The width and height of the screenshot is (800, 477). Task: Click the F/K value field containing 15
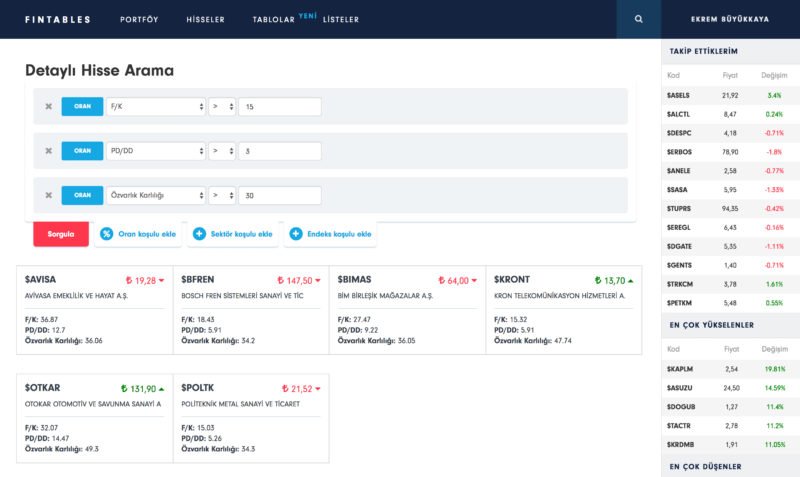point(280,107)
